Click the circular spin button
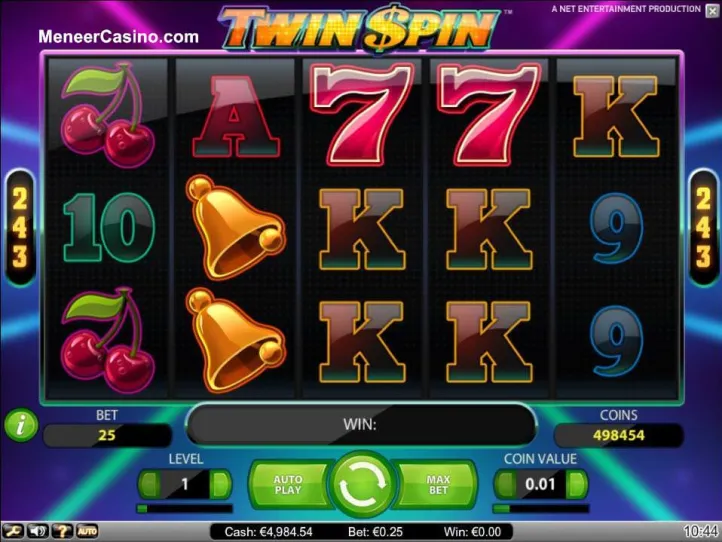The image size is (722, 542). pos(362,484)
